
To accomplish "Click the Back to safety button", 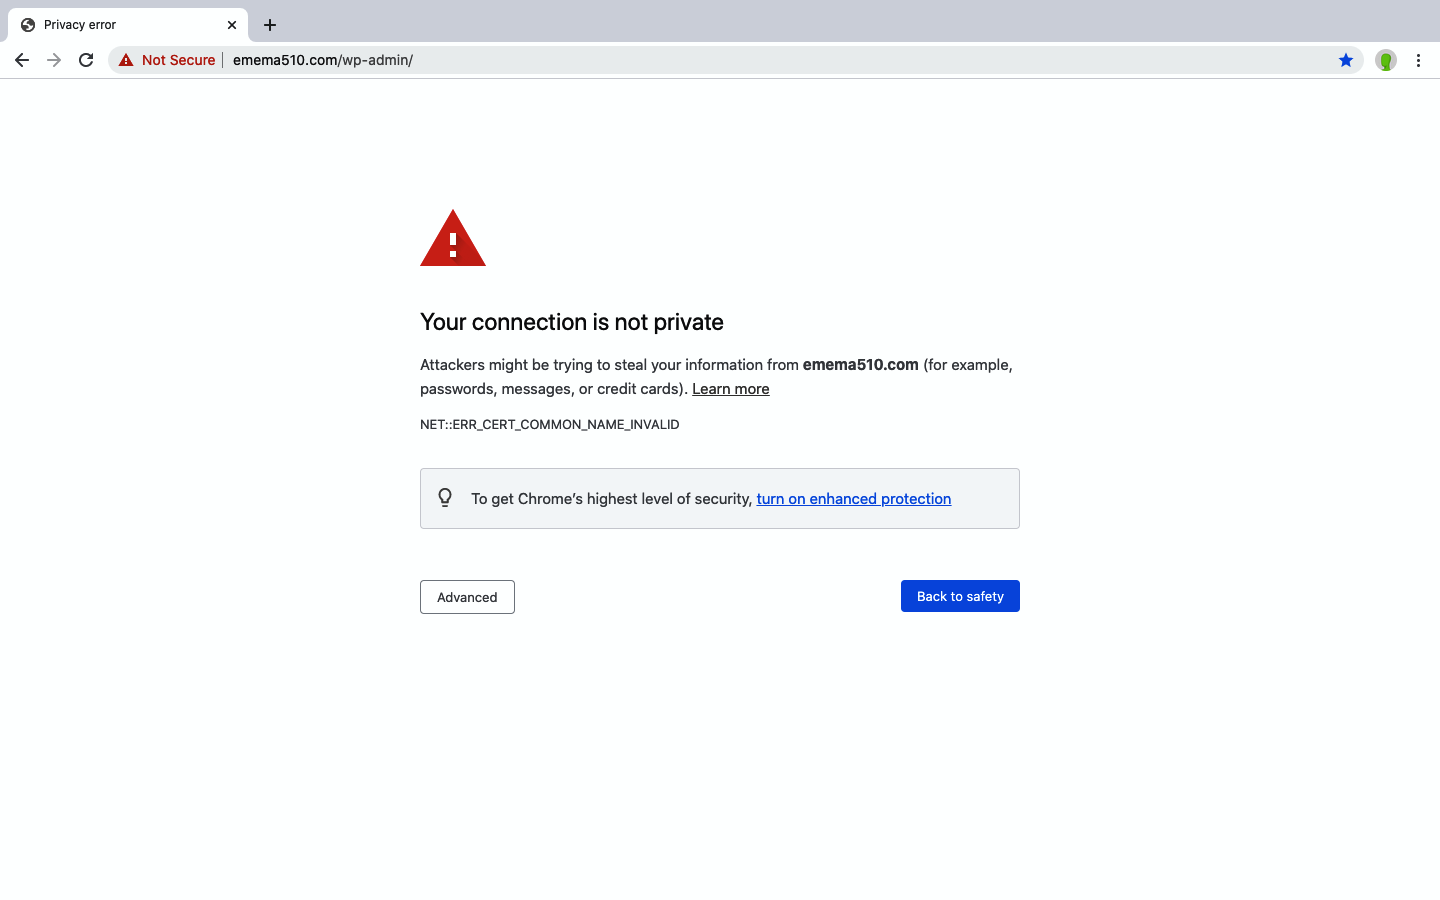I will pyautogui.click(x=960, y=596).
